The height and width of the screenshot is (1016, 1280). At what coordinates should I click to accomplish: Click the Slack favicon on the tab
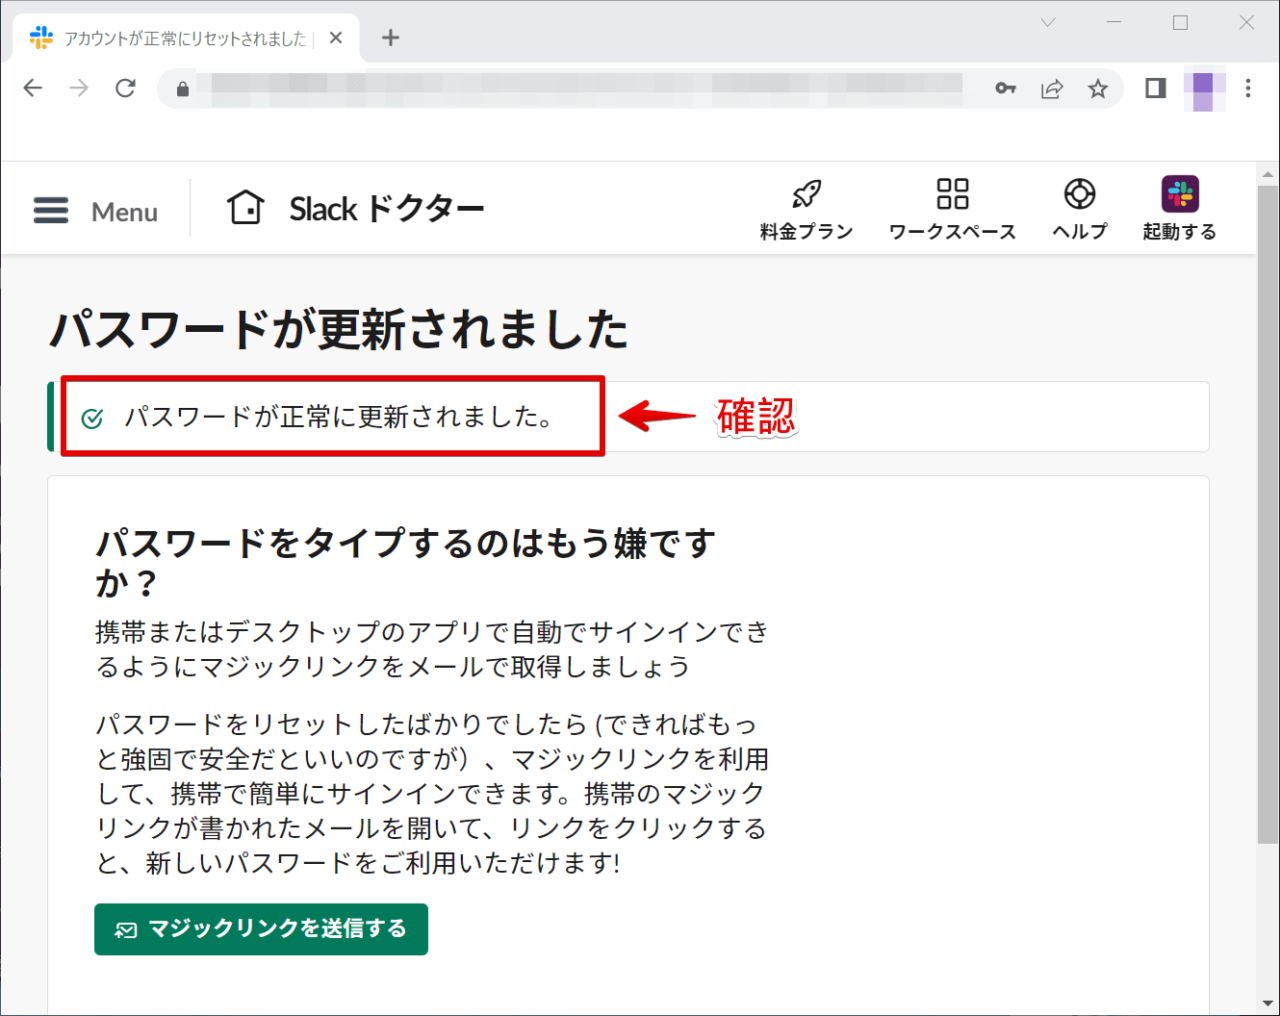click(41, 38)
